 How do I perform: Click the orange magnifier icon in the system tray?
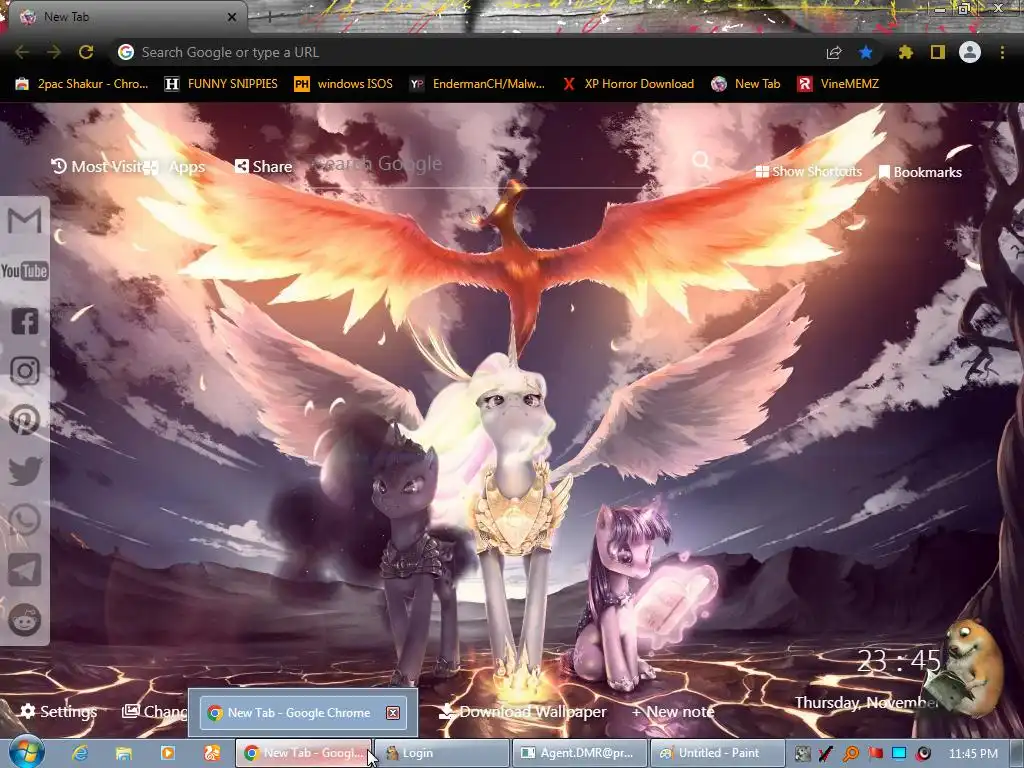[851, 754]
